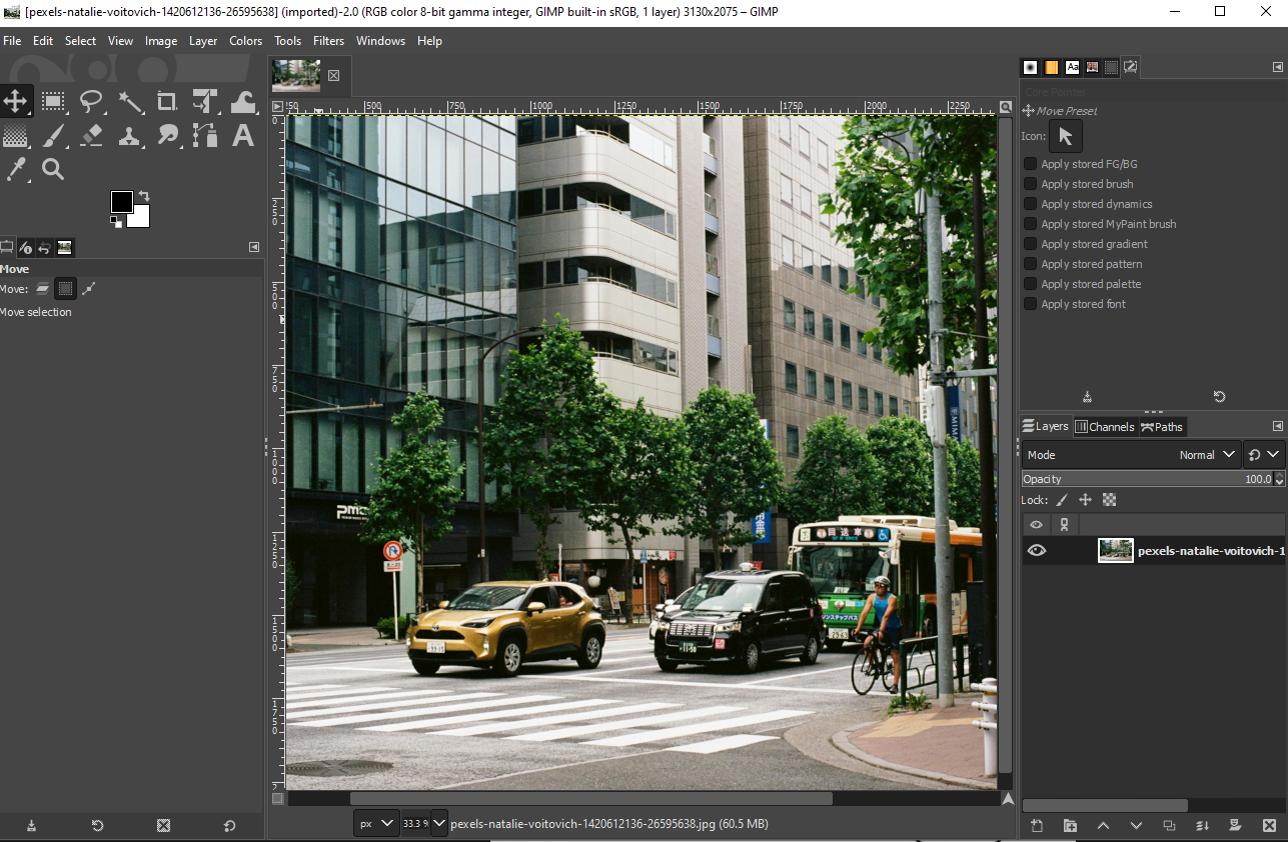Click the layer thumbnail in the Layers panel
The height and width of the screenshot is (842, 1288).
pos(1115,550)
